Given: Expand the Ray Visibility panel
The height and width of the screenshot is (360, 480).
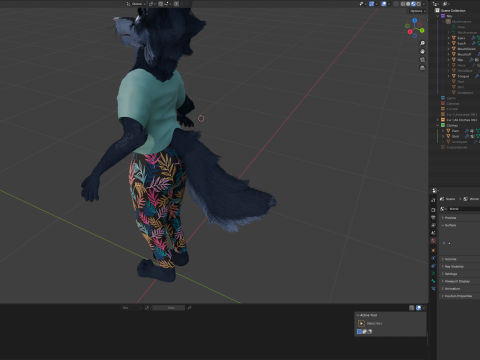Looking at the screenshot, I should [x=459, y=267].
